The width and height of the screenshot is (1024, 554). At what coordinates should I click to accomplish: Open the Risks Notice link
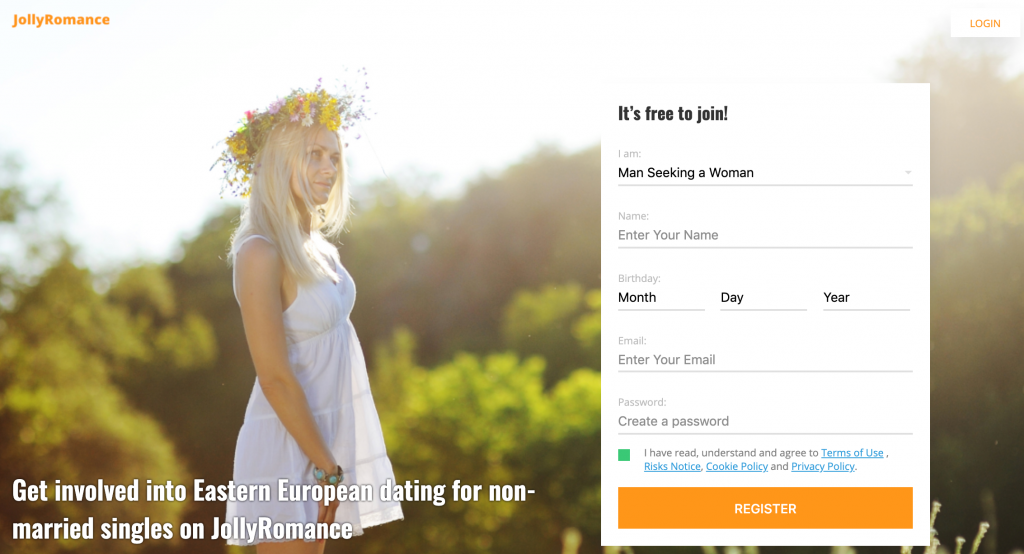pyautogui.click(x=672, y=466)
